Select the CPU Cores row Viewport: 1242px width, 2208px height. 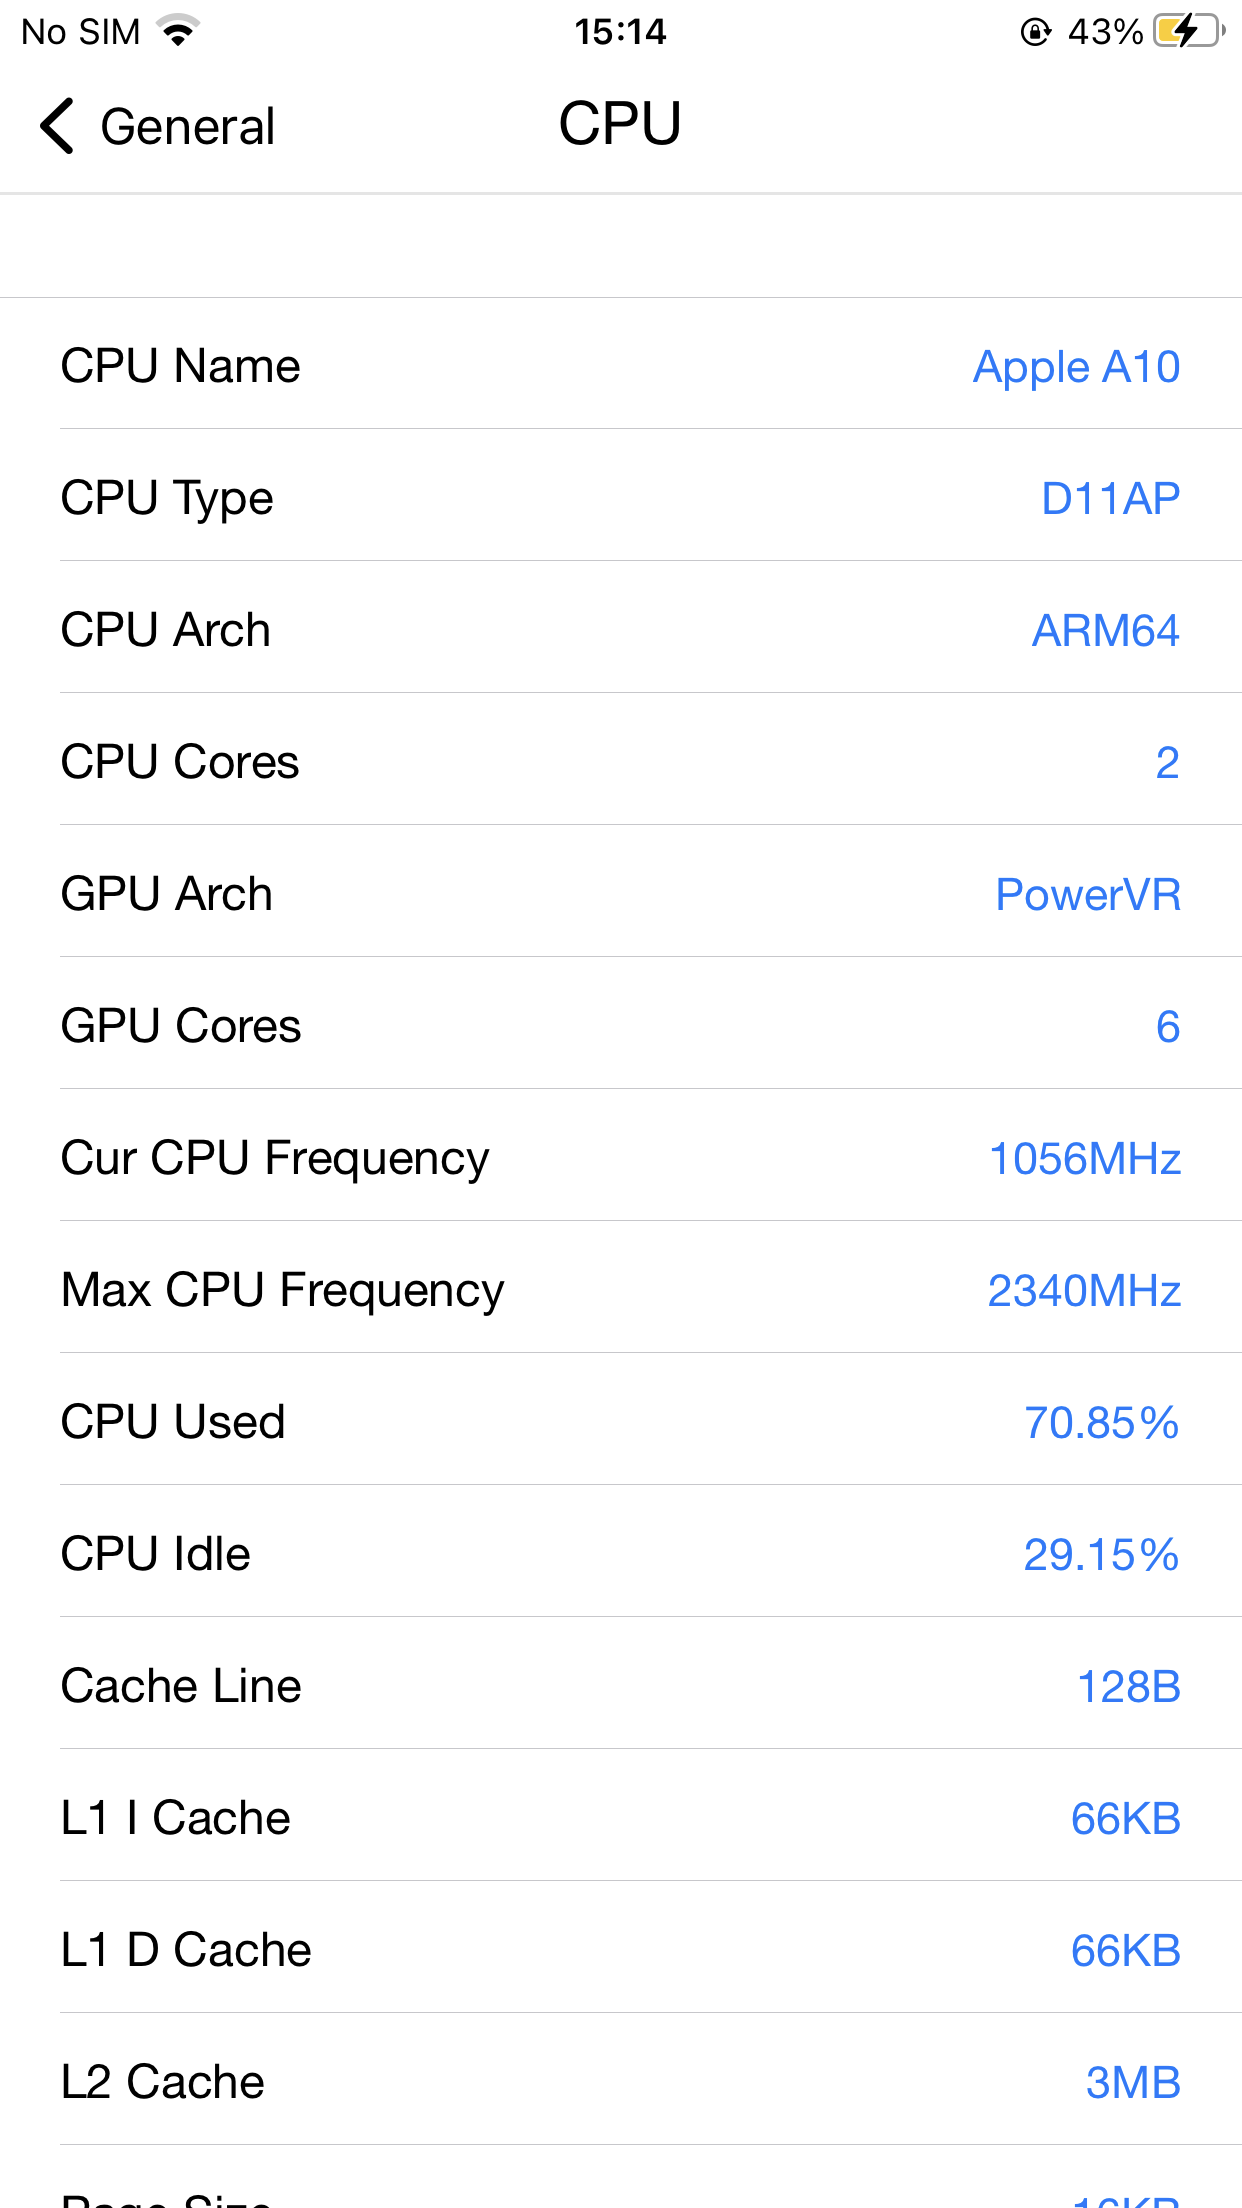pos(620,762)
